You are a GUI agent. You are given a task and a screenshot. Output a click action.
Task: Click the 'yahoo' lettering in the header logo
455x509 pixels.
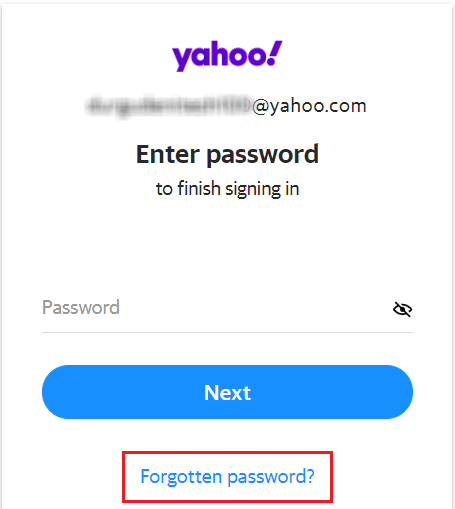click(x=219, y=58)
